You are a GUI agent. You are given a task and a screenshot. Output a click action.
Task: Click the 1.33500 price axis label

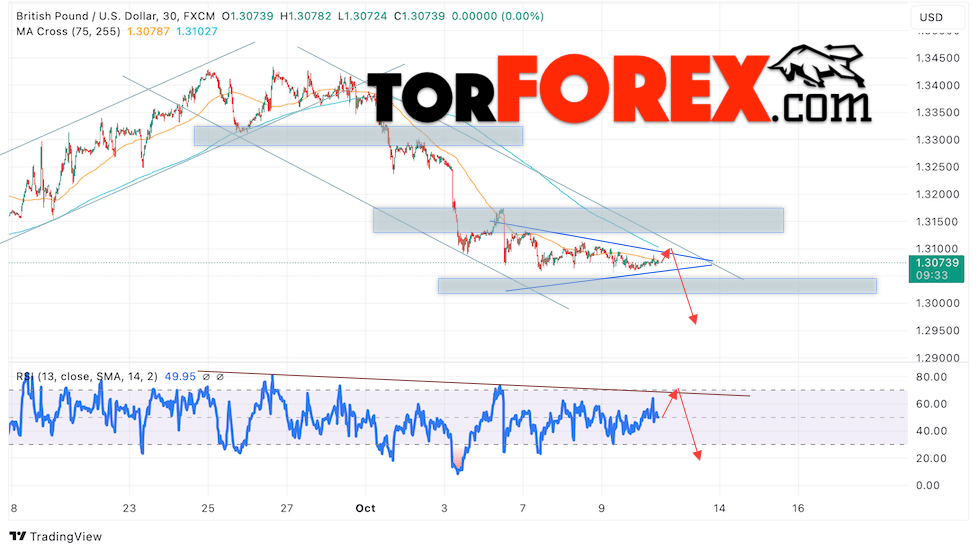937,113
